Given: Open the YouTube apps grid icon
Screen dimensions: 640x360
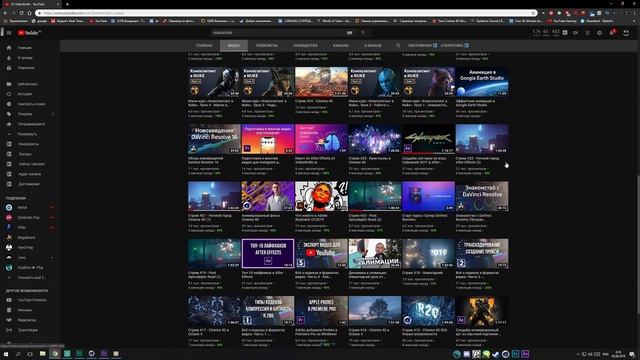Looking at the screenshot, I should pos(587,33).
